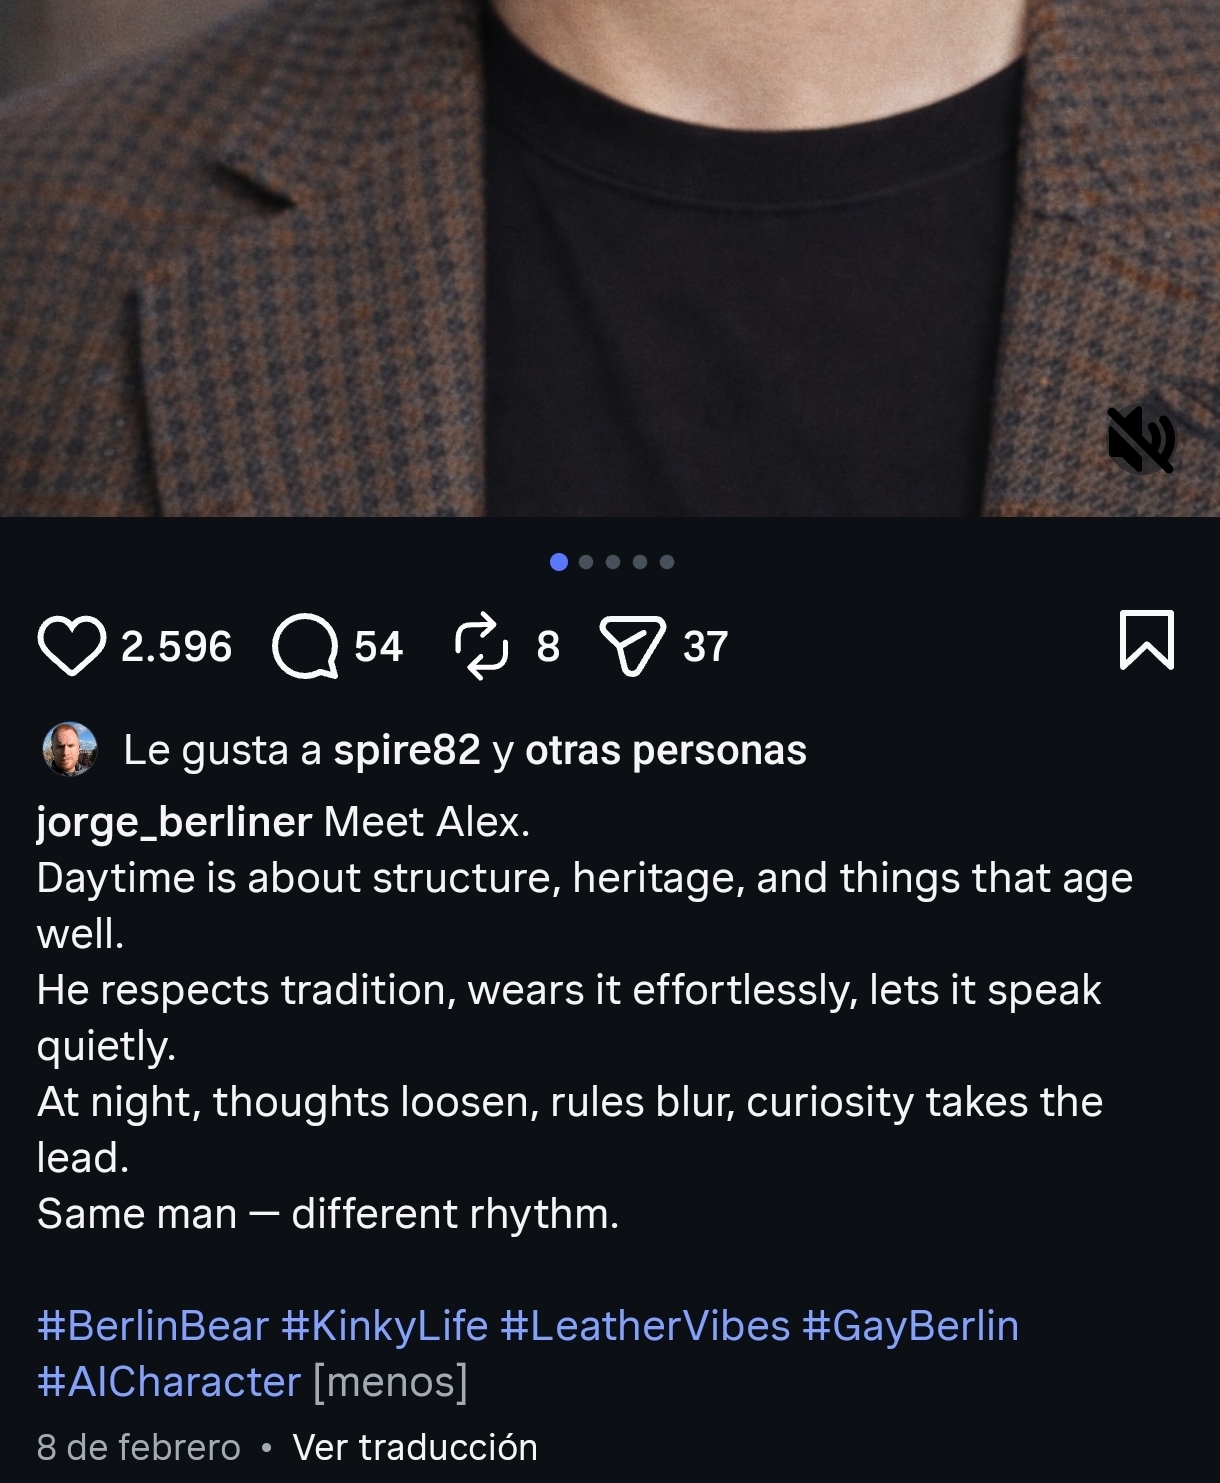Like the post with the heart icon
Viewport: 1220px width, 1483px height.
pos(72,645)
